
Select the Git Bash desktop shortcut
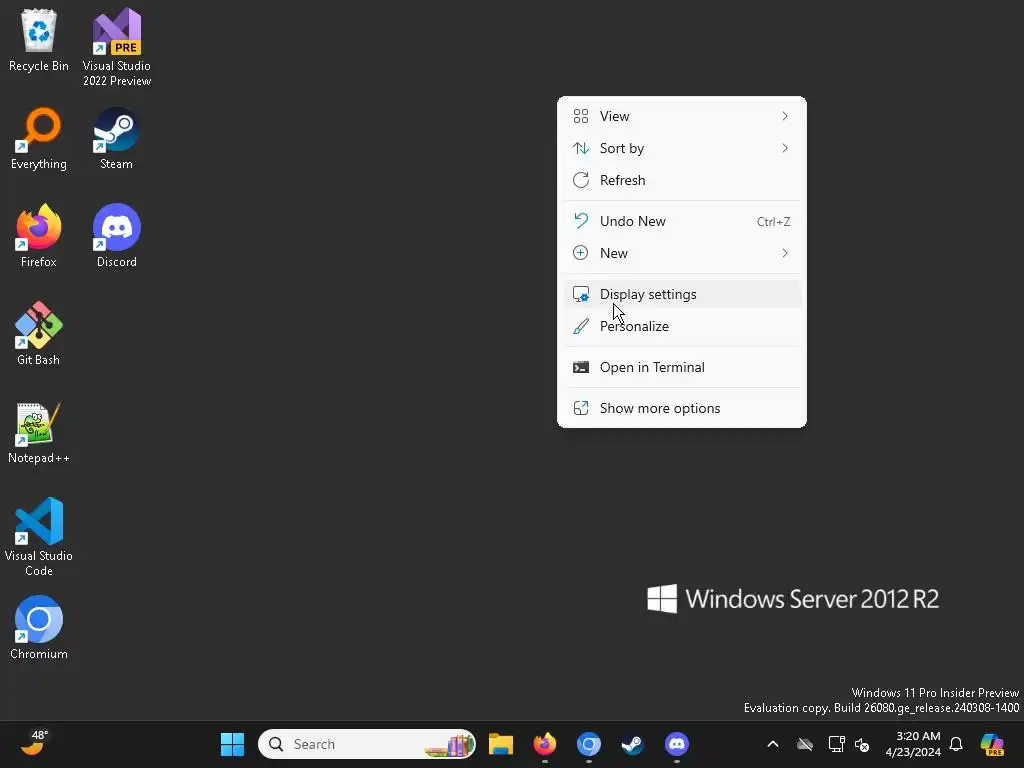click(39, 334)
